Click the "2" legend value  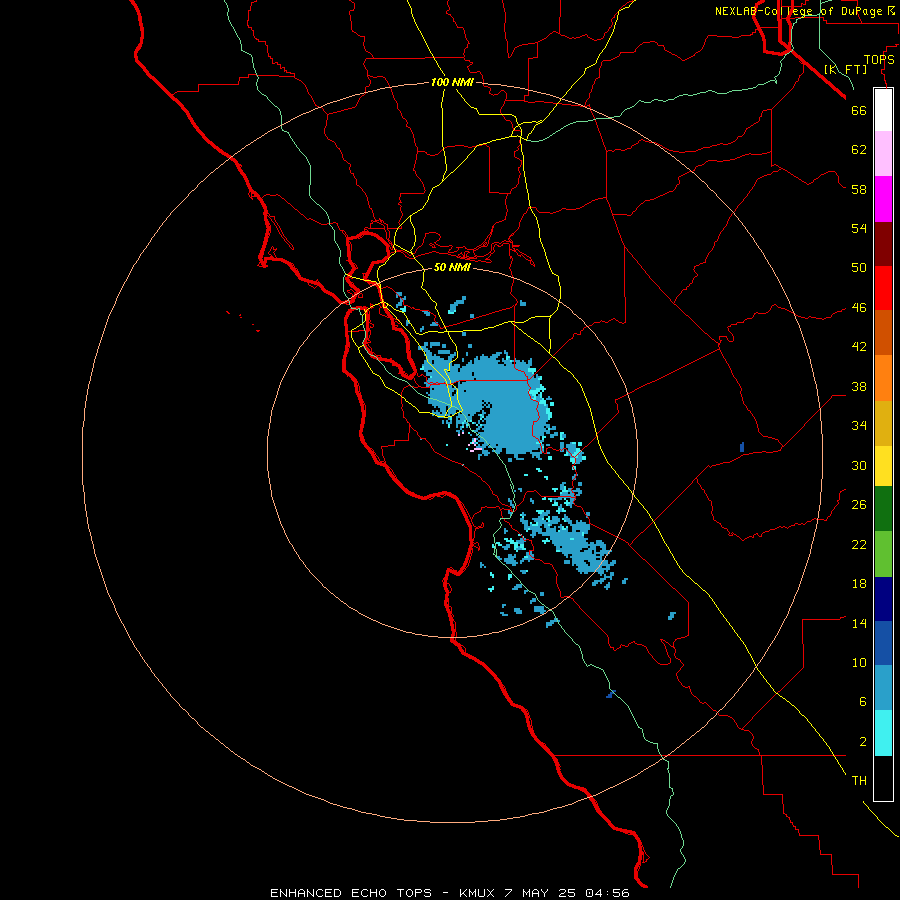[x=862, y=742]
